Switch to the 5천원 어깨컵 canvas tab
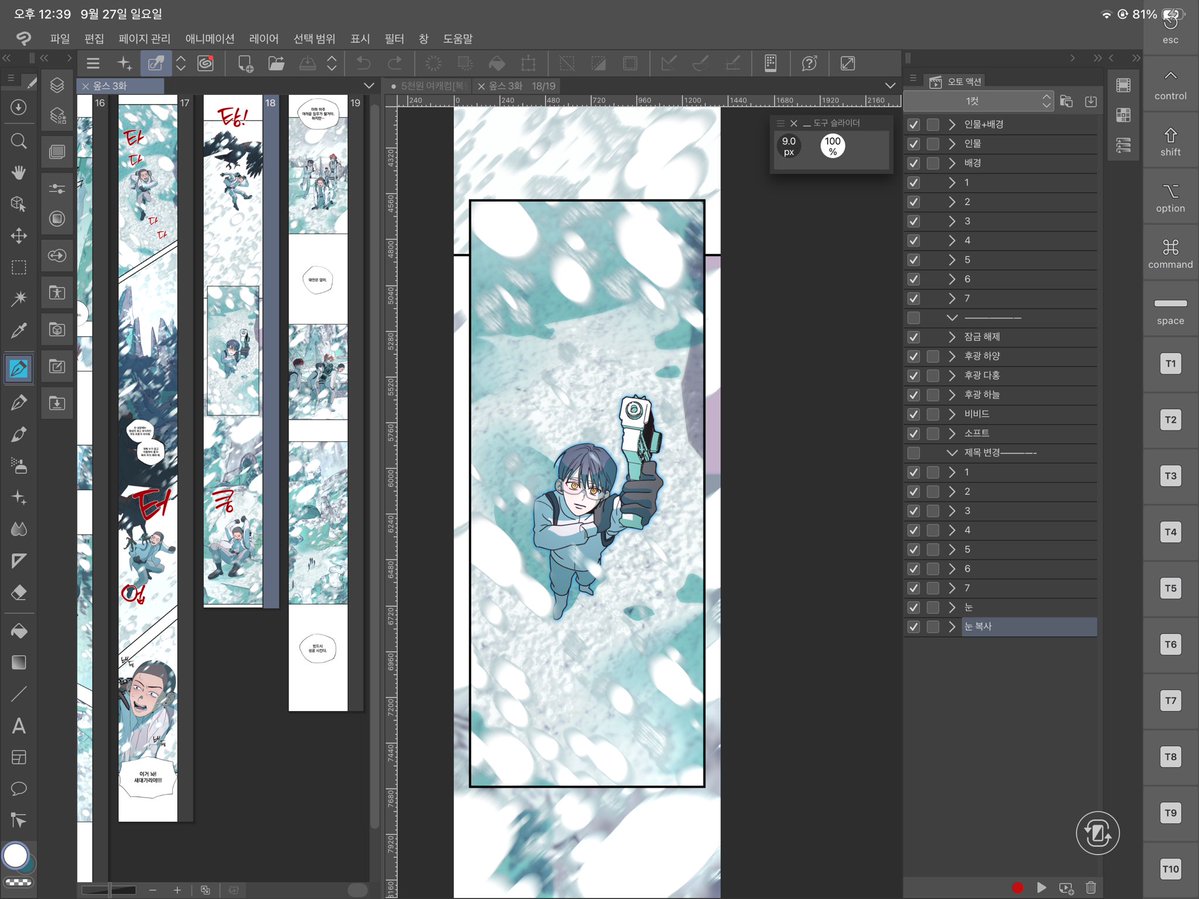This screenshot has width=1199, height=899. [x=431, y=86]
